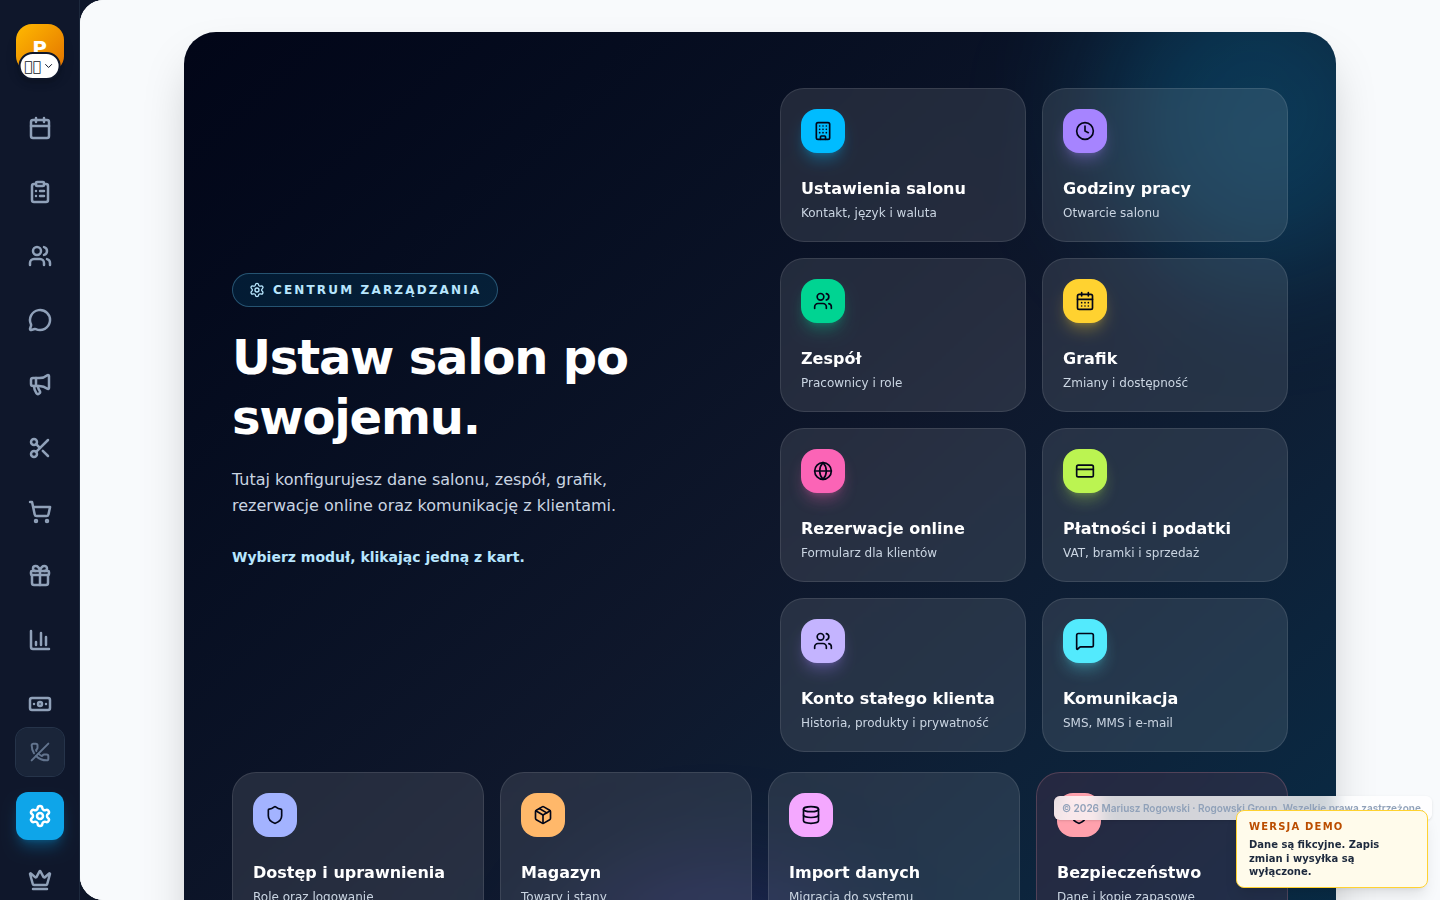Open the bar chart reports icon in the sidebar
The width and height of the screenshot is (1440, 900).
[40, 640]
